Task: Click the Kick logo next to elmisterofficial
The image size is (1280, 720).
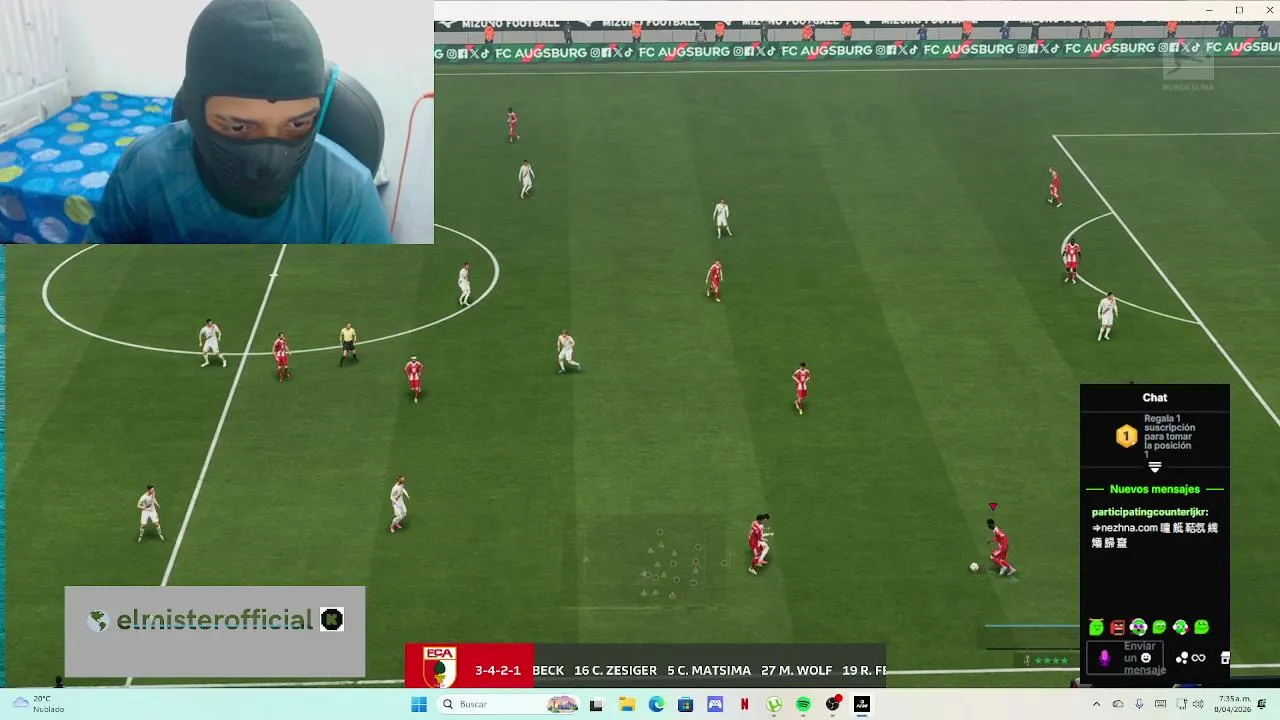Action: point(332,620)
